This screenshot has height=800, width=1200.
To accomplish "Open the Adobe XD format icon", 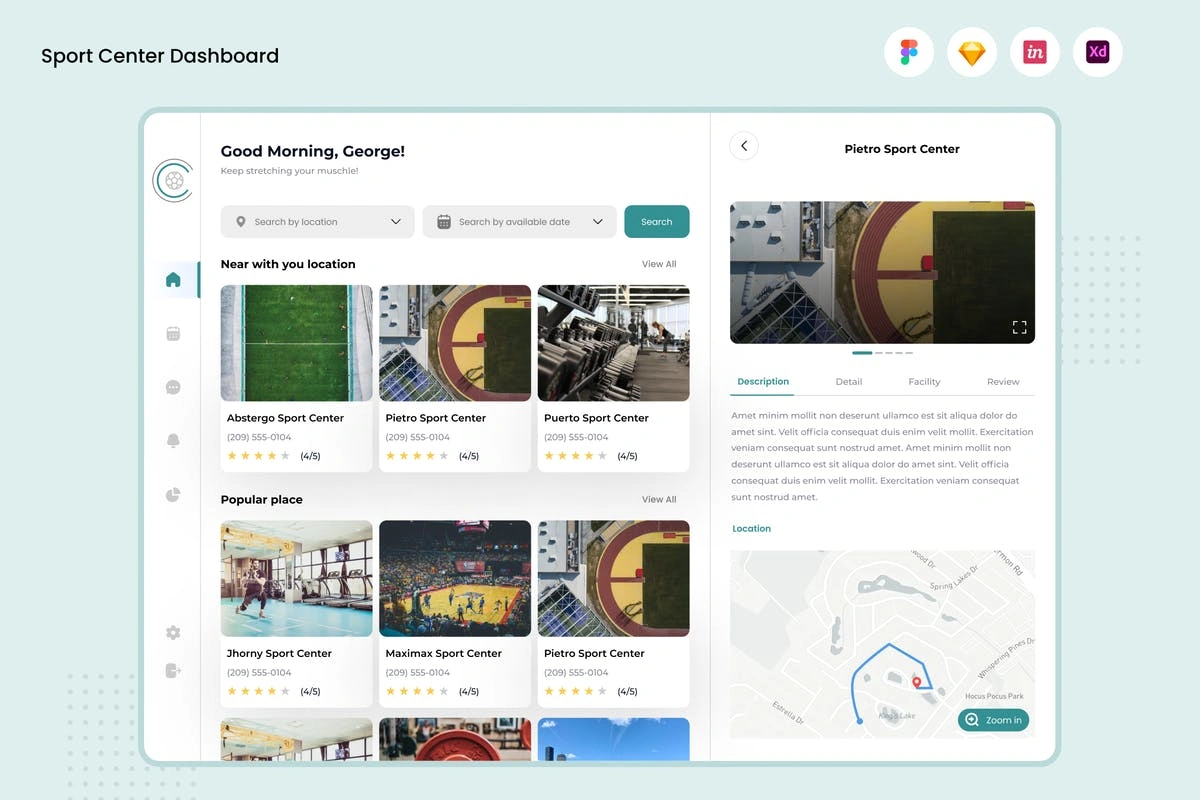I will (1098, 53).
